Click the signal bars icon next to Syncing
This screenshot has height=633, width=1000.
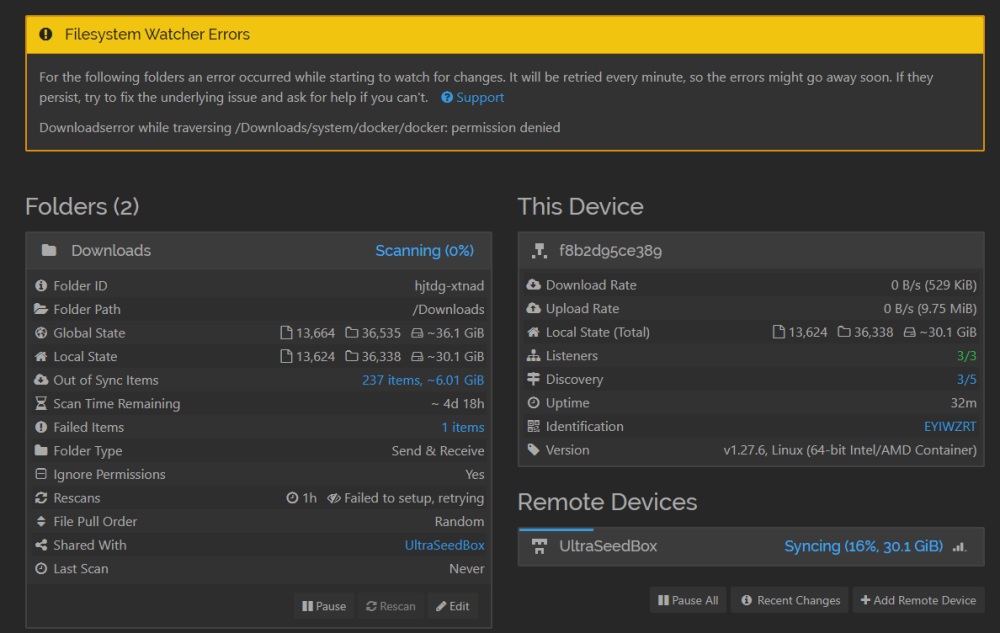point(959,547)
